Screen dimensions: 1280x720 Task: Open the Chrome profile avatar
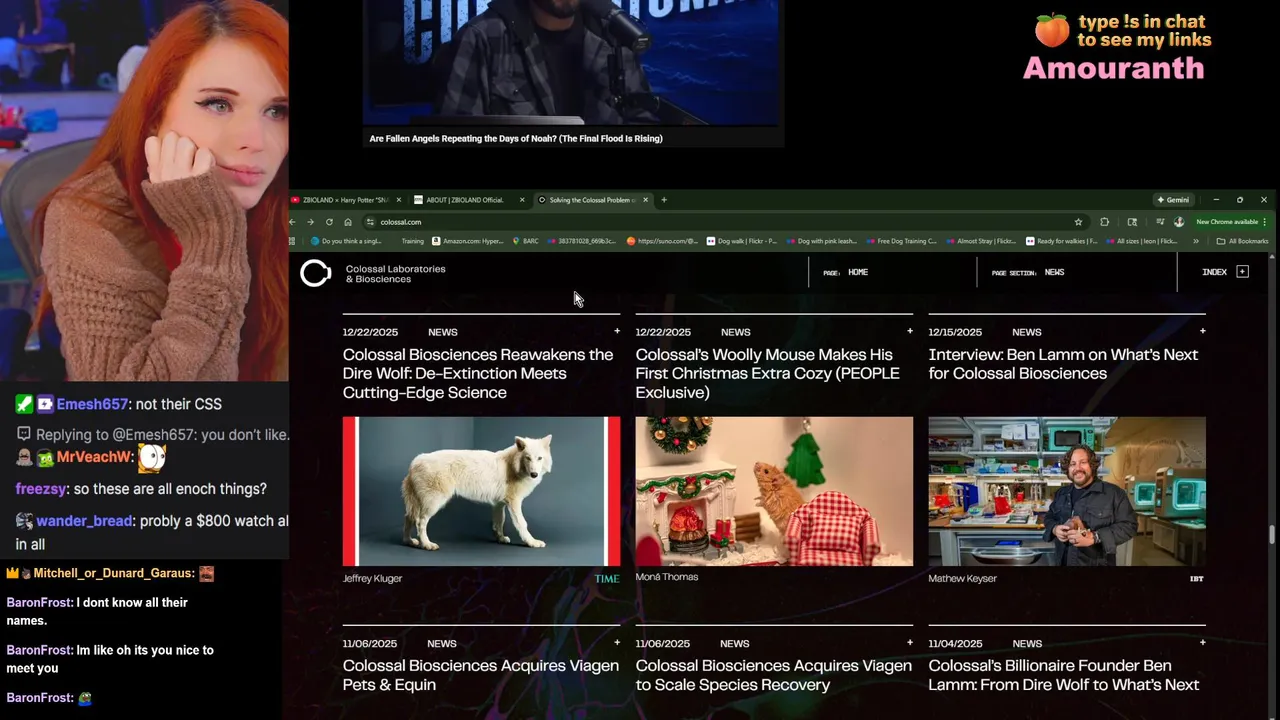1179,222
